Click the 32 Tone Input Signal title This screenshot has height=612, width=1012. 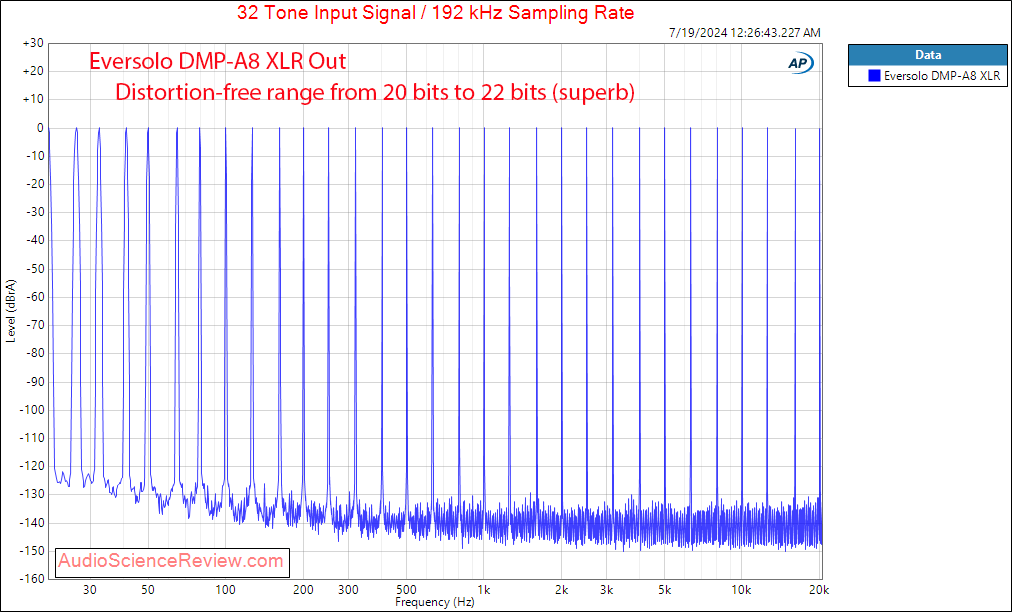tap(436, 12)
